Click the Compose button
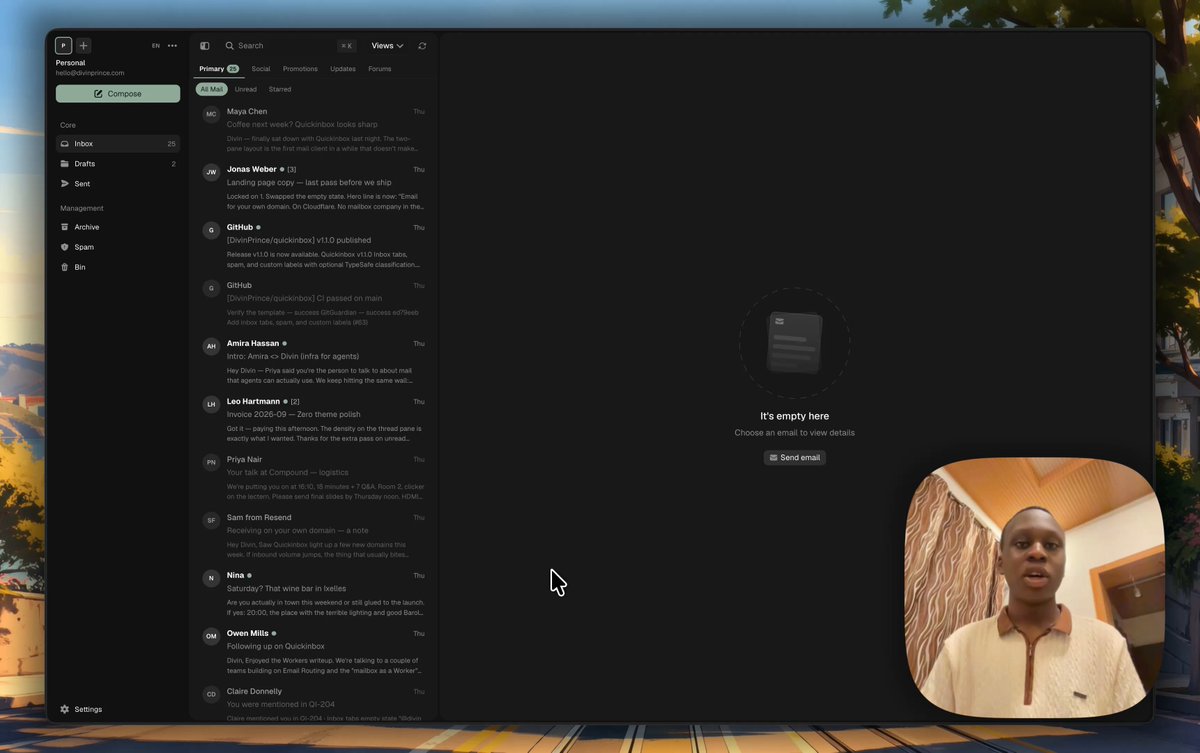This screenshot has height=753, width=1200. (x=118, y=94)
